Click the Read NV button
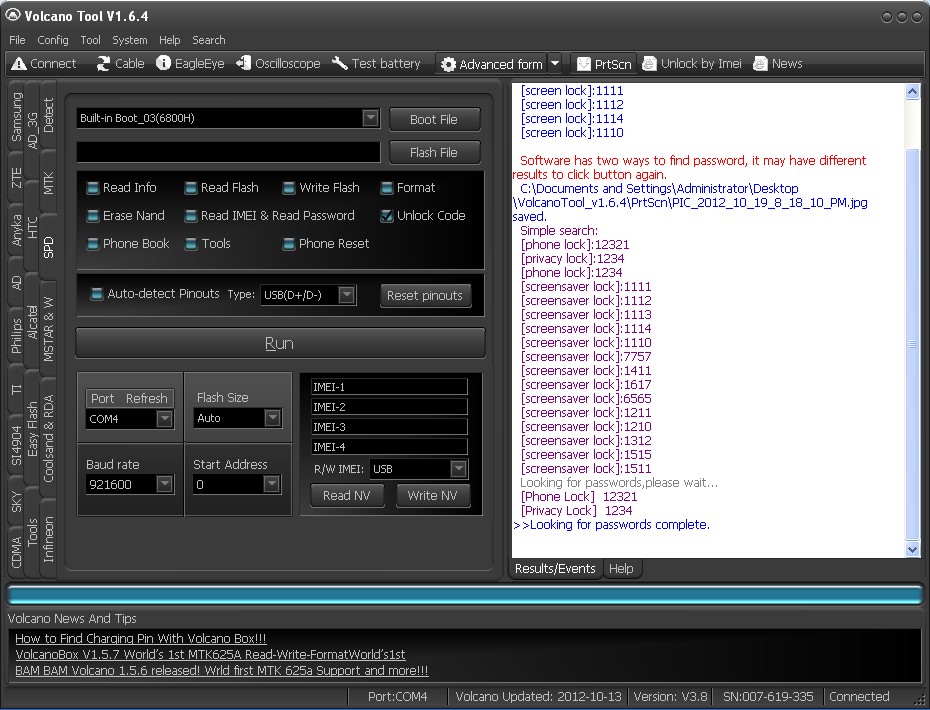The image size is (930, 710). [346, 495]
